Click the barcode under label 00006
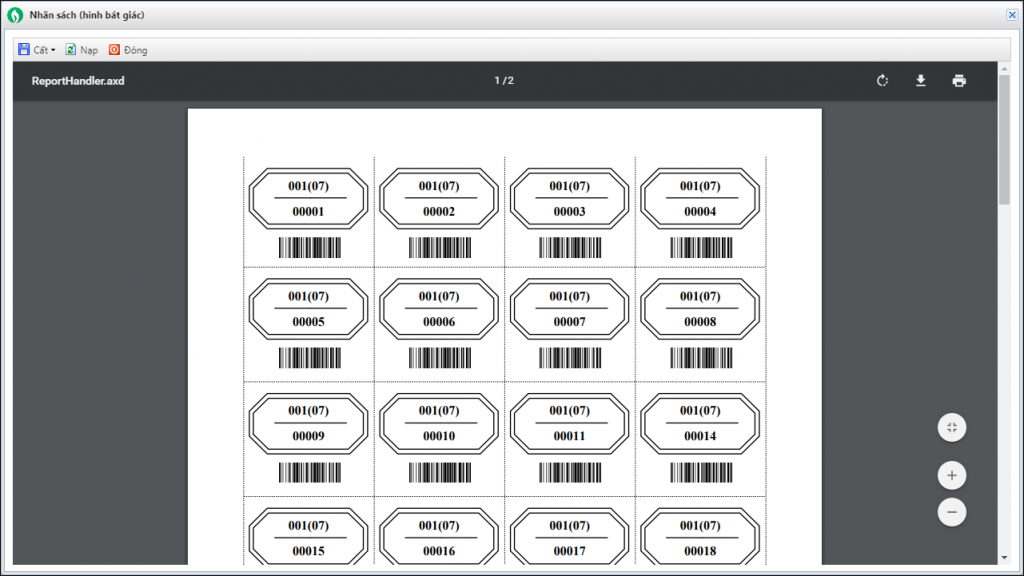1024x576 pixels. (440, 358)
